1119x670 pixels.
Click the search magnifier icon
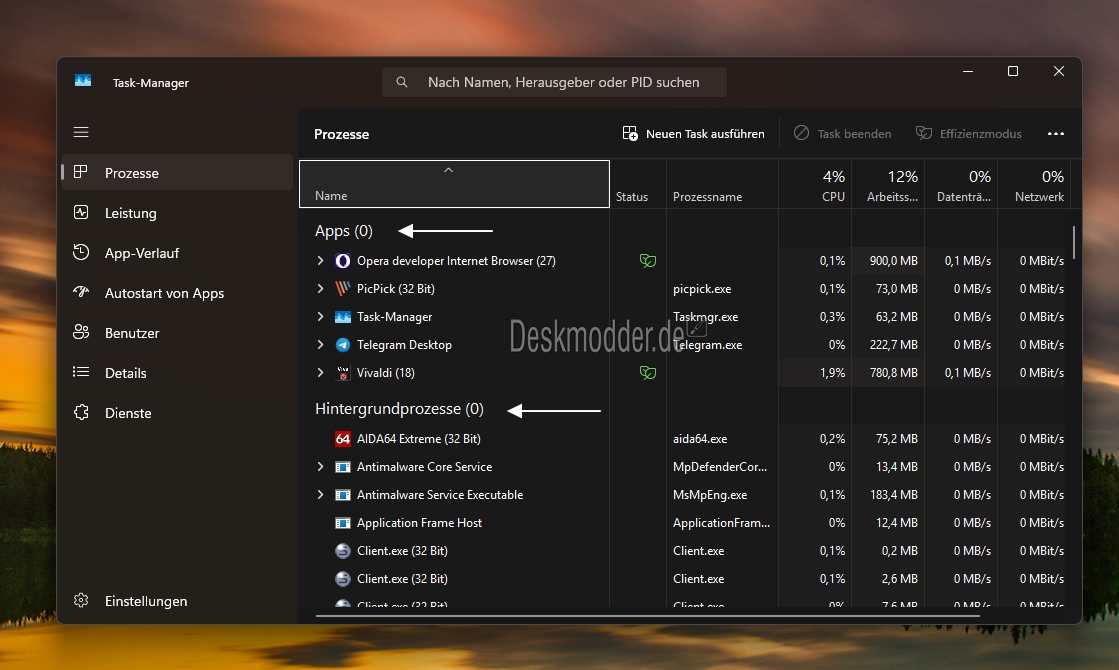click(402, 82)
